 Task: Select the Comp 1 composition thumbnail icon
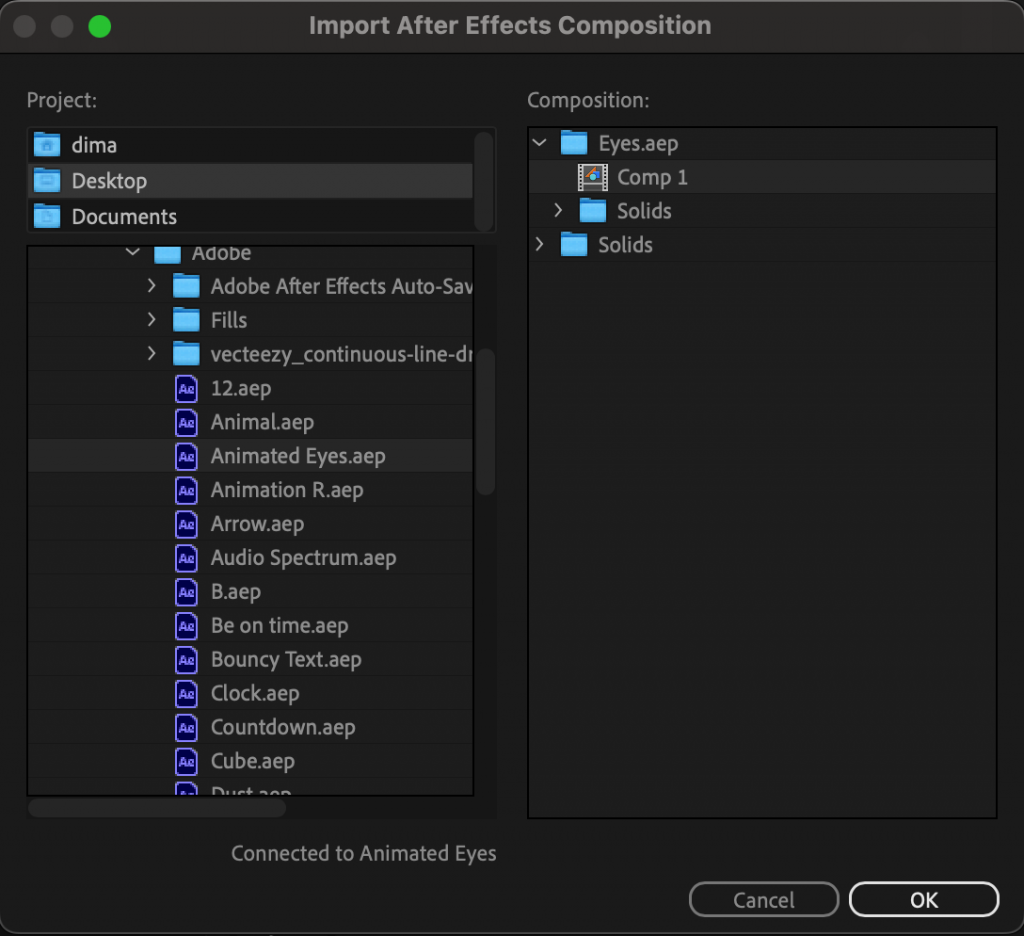(x=594, y=176)
